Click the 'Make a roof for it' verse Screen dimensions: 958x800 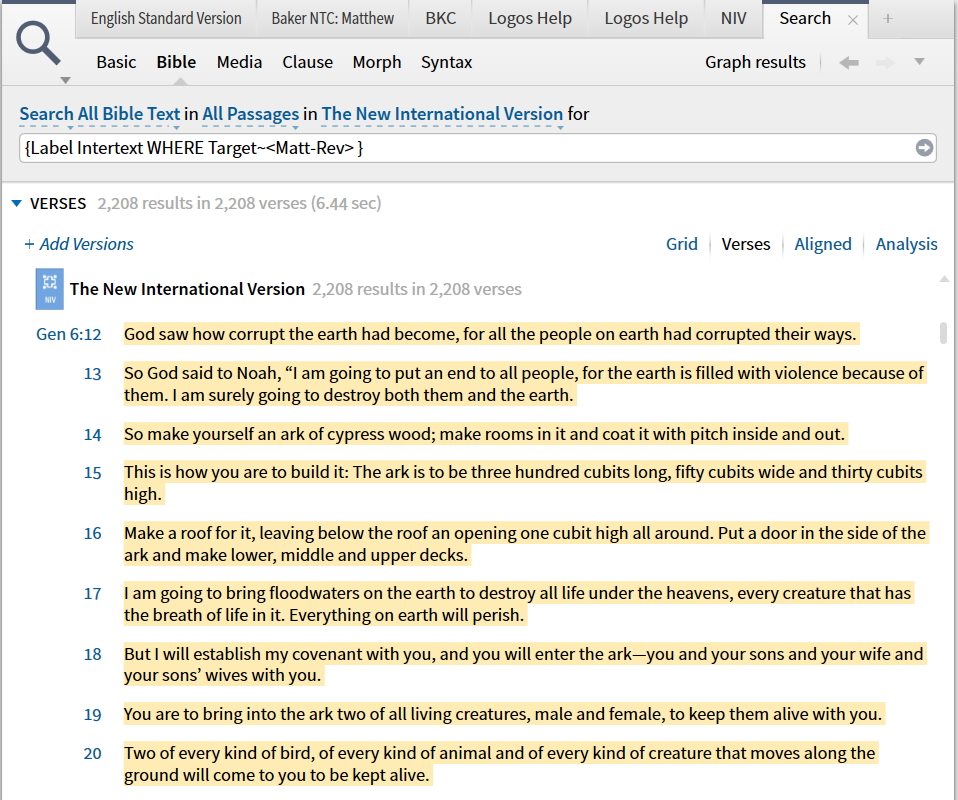pos(525,544)
